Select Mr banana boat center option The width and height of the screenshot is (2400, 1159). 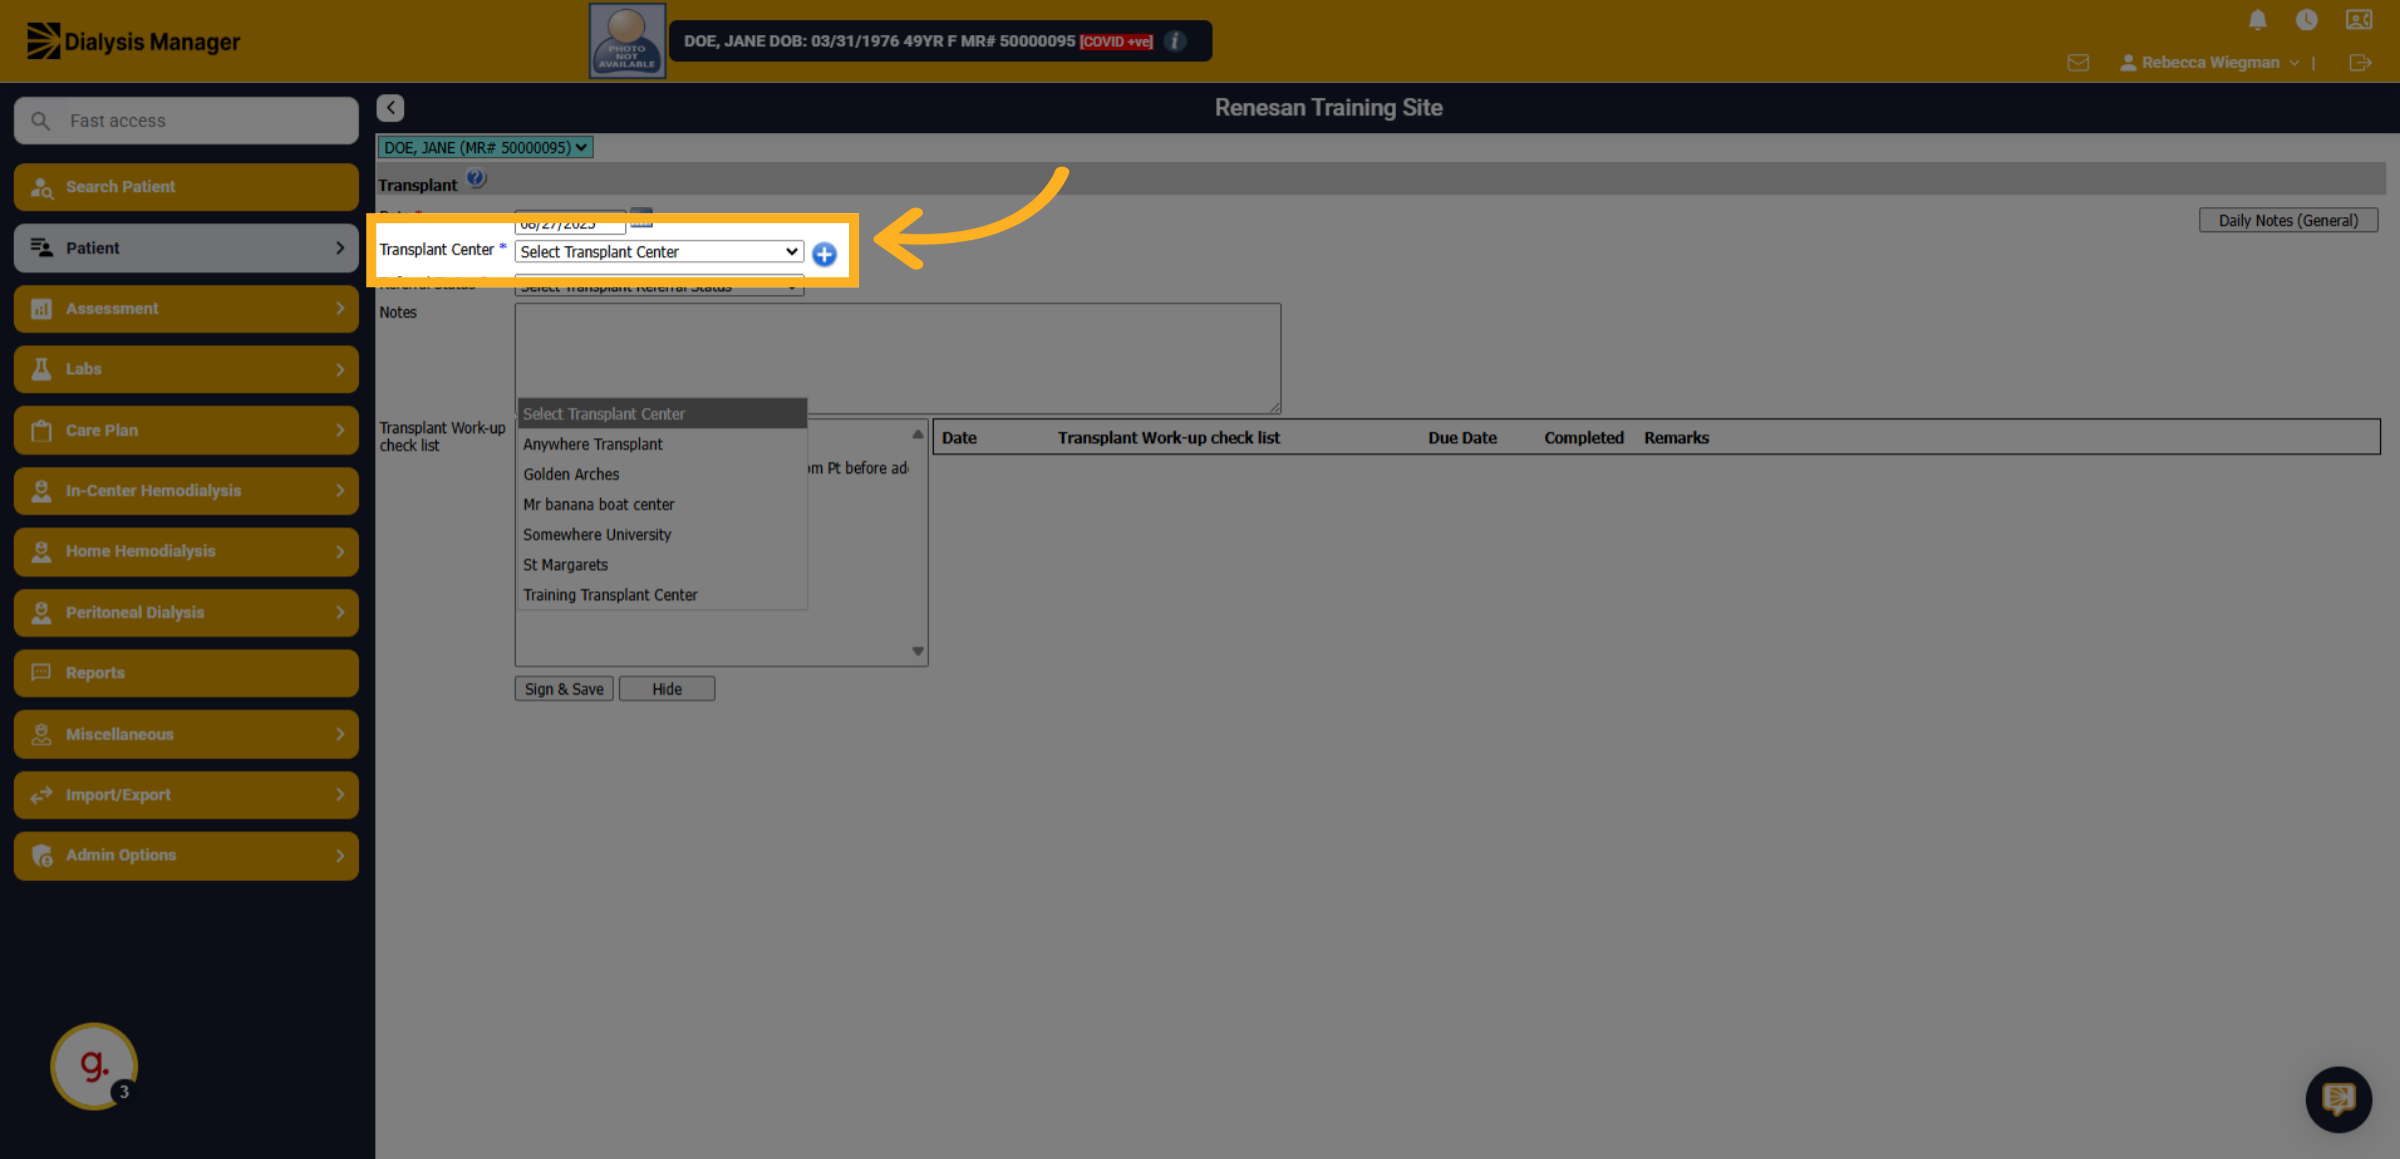[662, 504]
